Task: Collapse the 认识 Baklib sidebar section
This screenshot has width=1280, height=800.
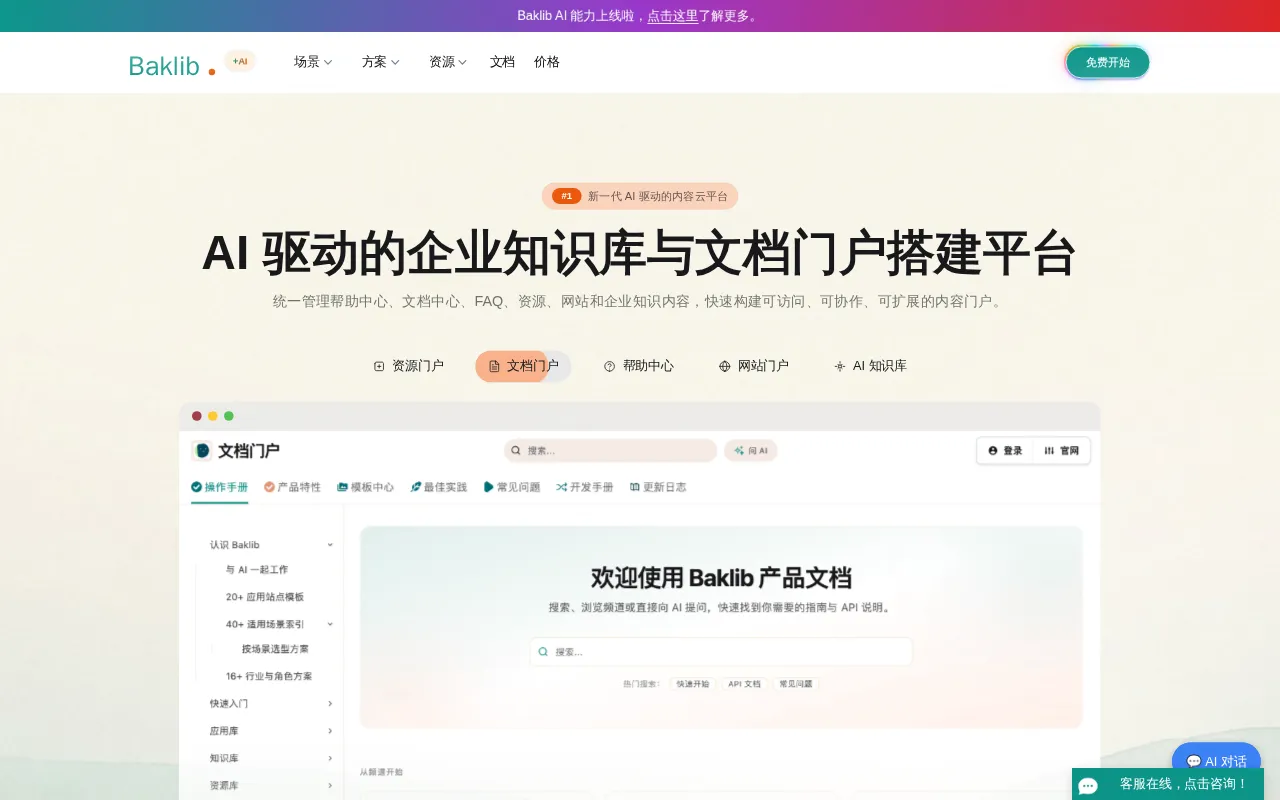Action: pos(330,545)
